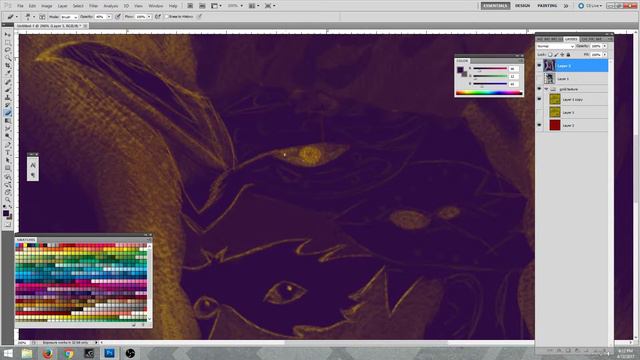Switch to the Essentials workspace
This screenshot has width=640, height=360.
(x=495, y=6)
